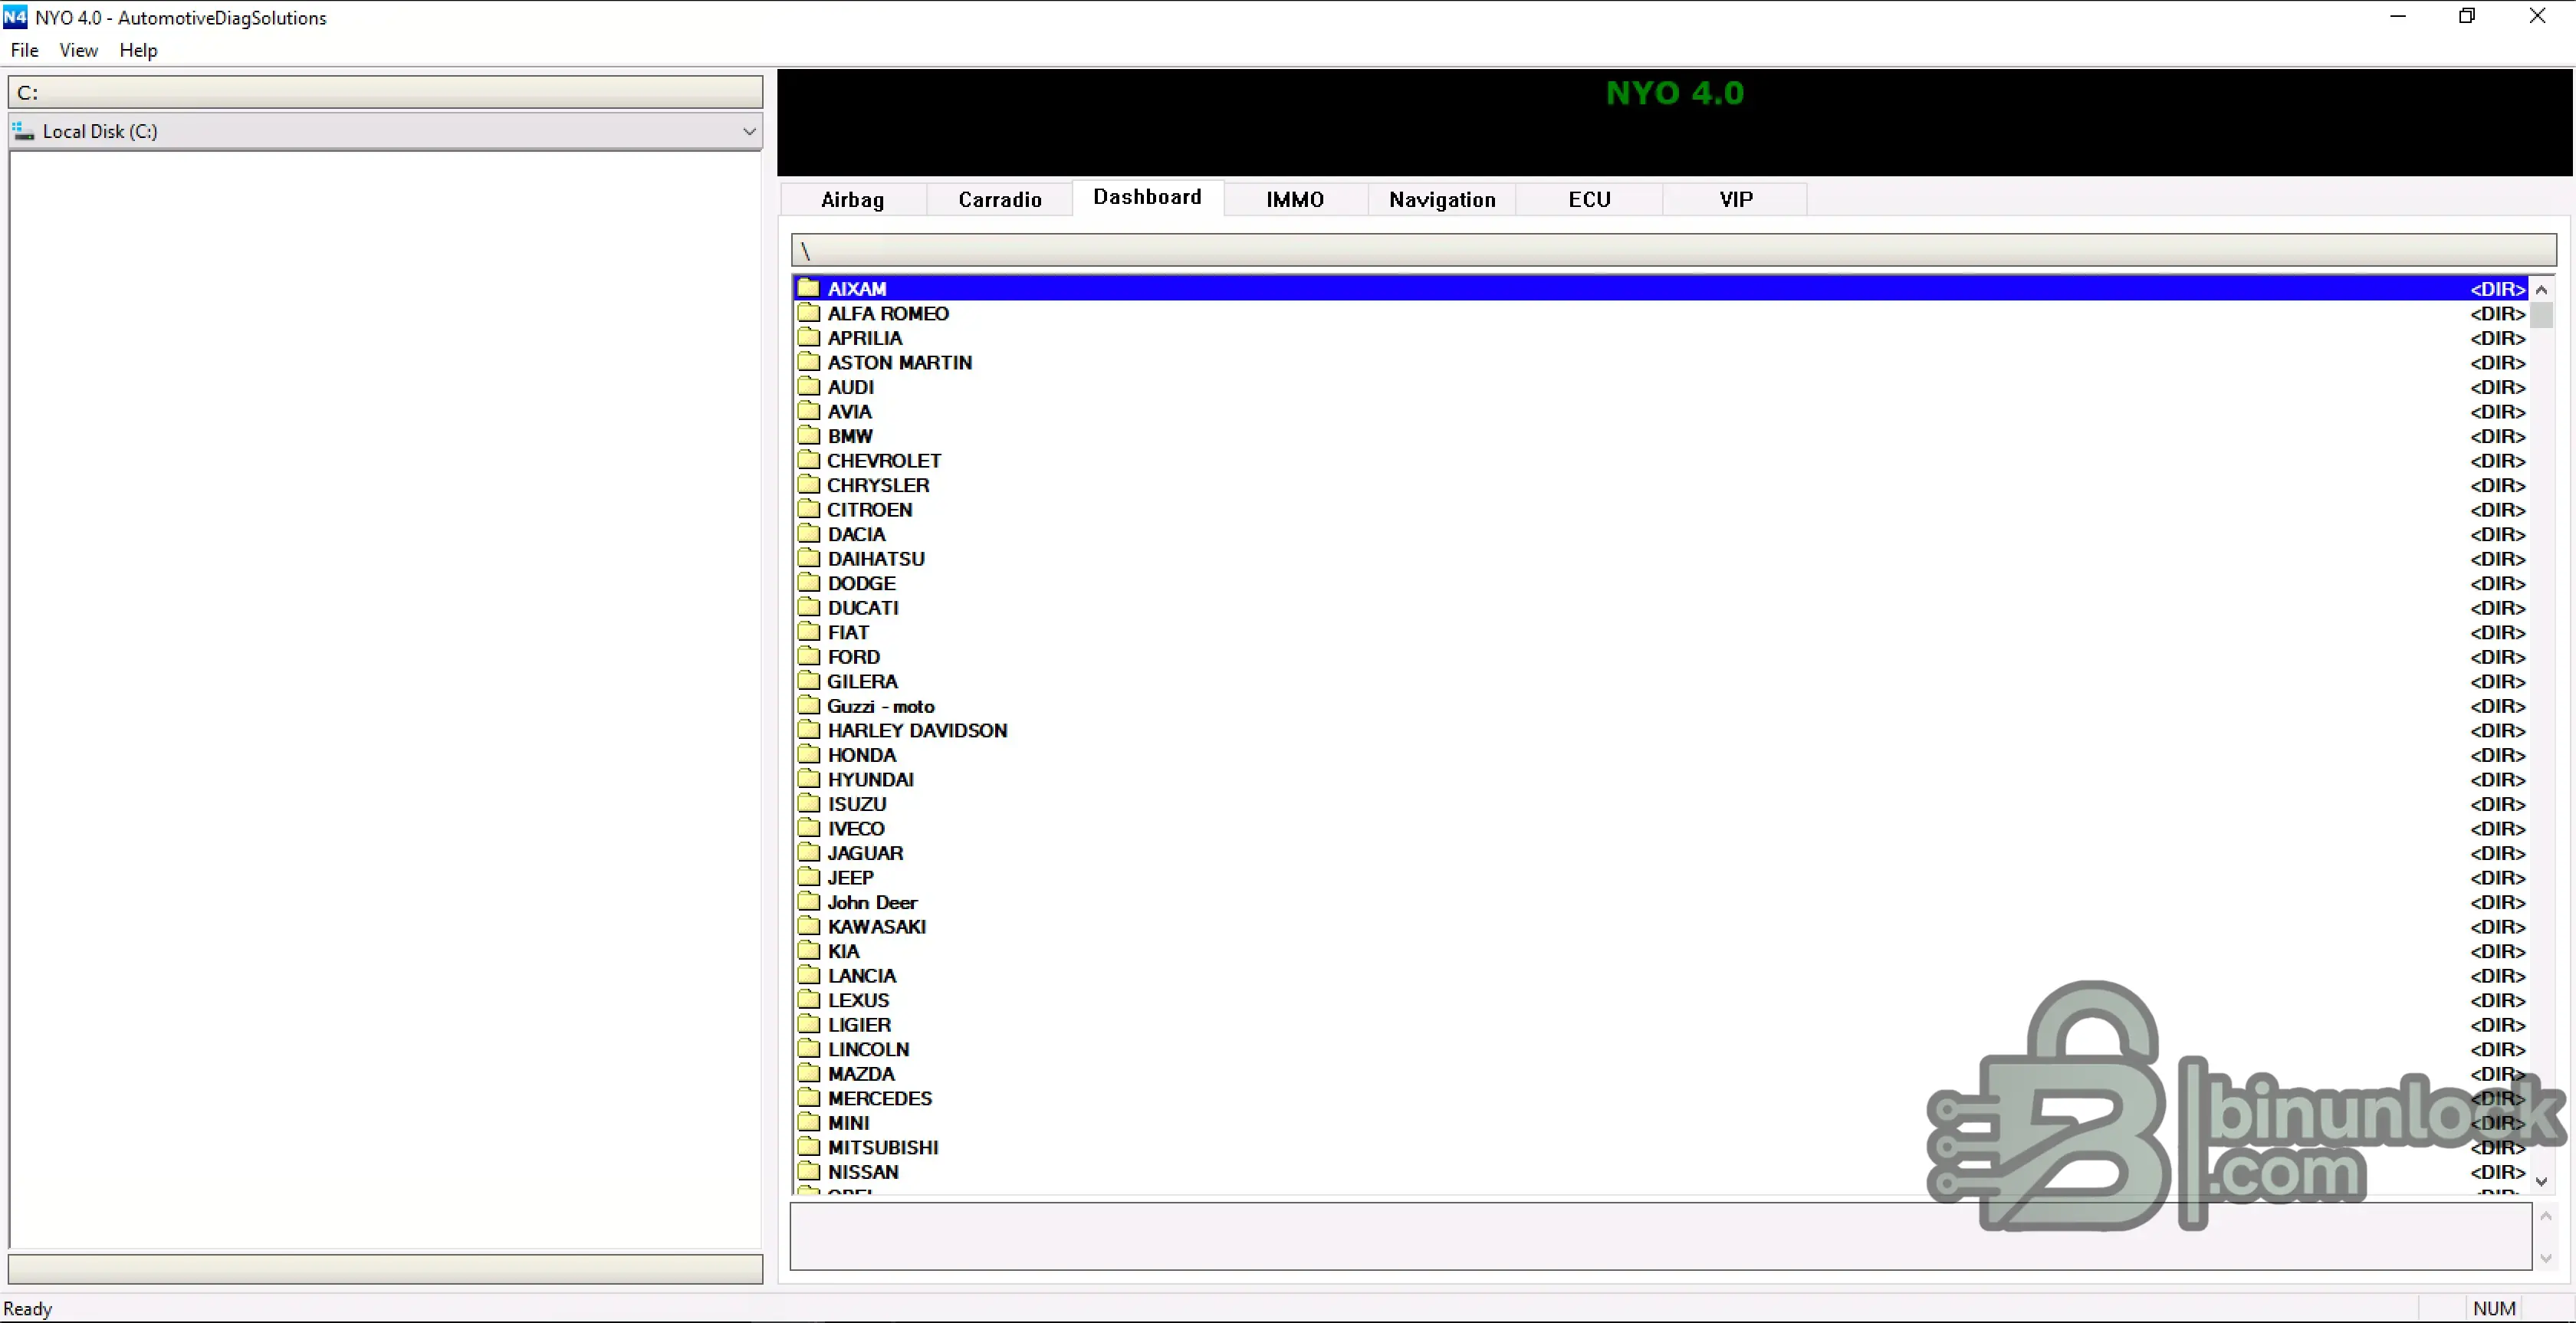Click the DAIHATSU folder icon
The image size is (2576, 1323).
(x=808, y=558)
